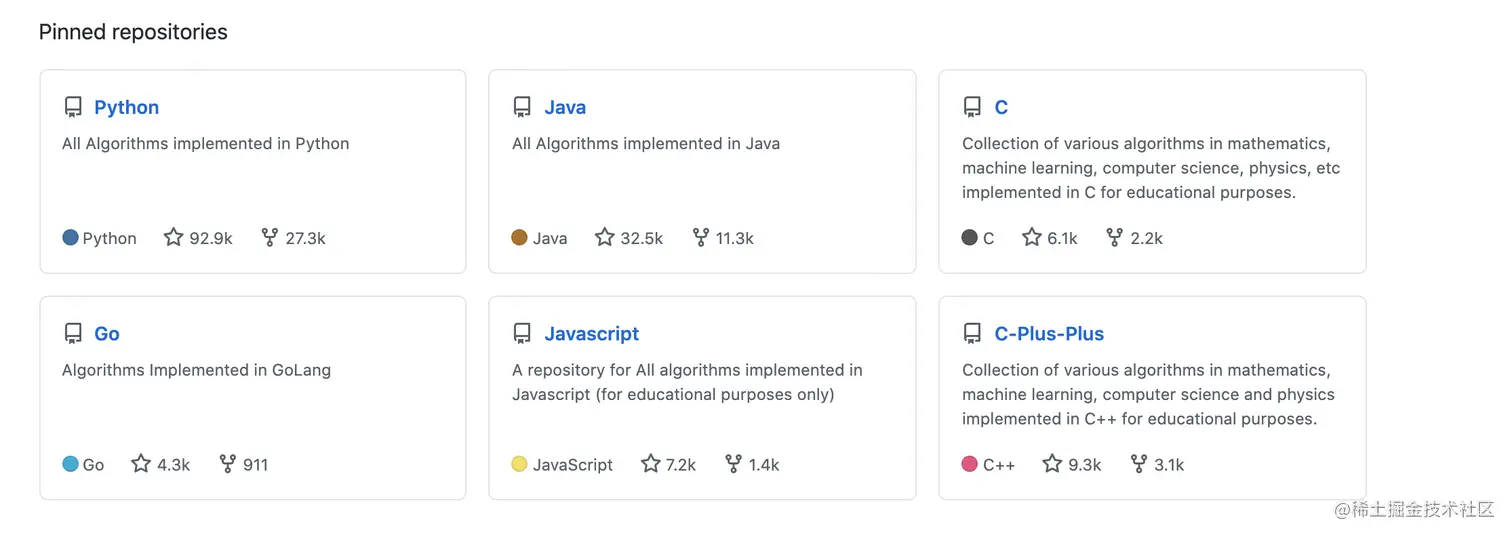Click the fork icon on C-Plus-Plus repo
The height and width of the screenshot is (537, 1512).
tap(1139, 464)
